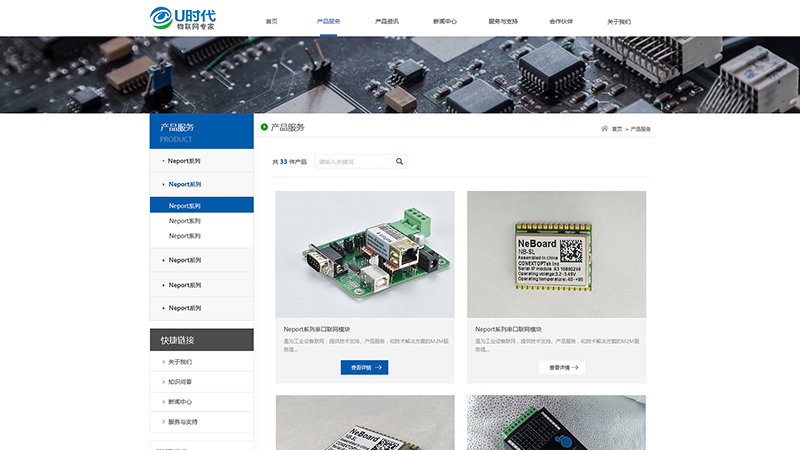Open 合作伙伴 in the top navigation
The image size is (800, 450).
[x=561, y=21]
